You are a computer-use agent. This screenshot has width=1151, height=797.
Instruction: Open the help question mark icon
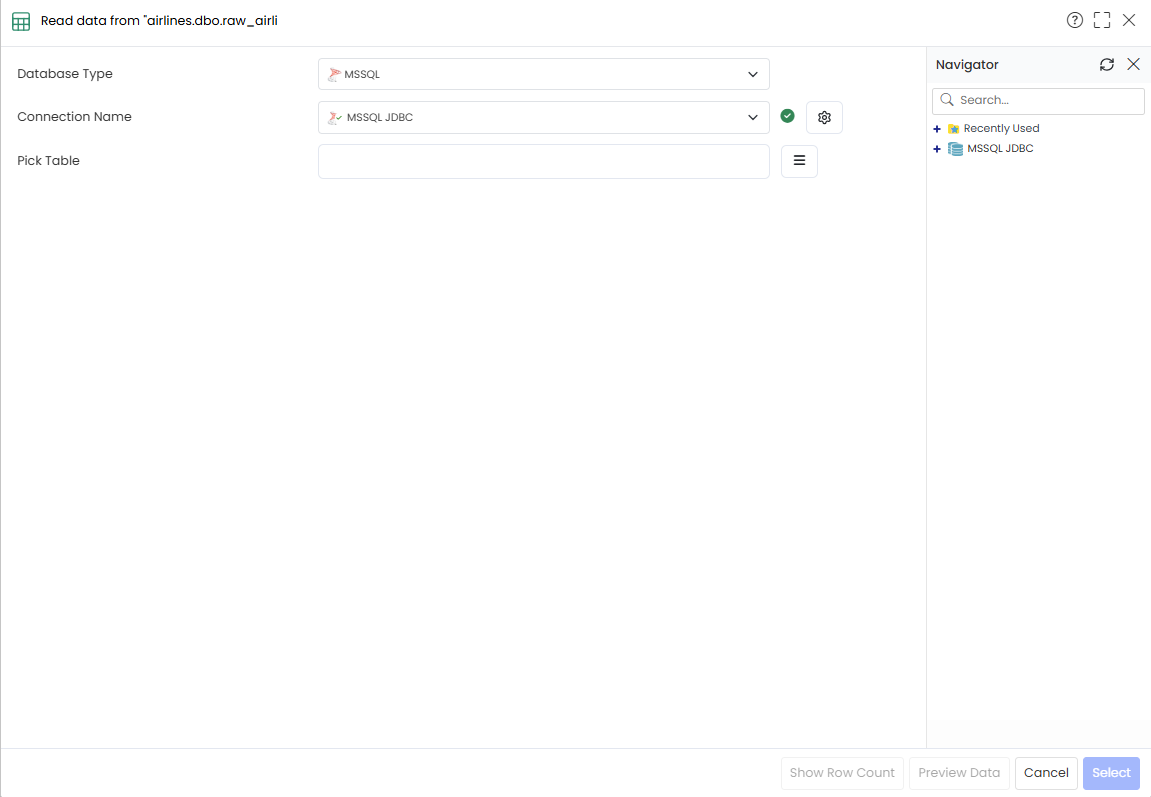[x=1075, y=21]
